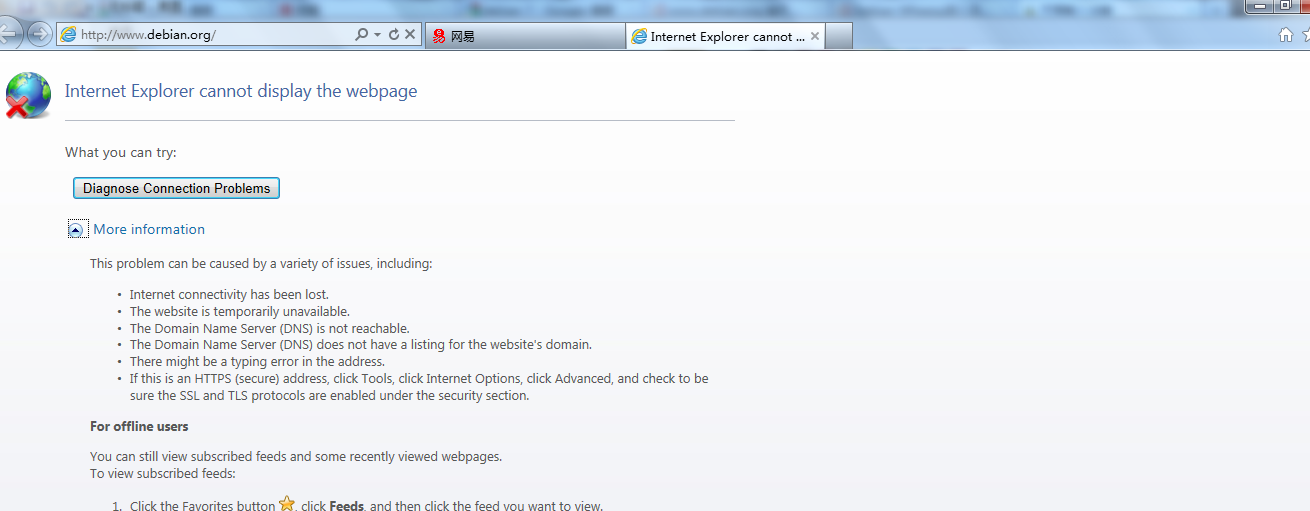
Task: Click '(DNS) is not reachable' bullet
Action: (x=270, y=328)
